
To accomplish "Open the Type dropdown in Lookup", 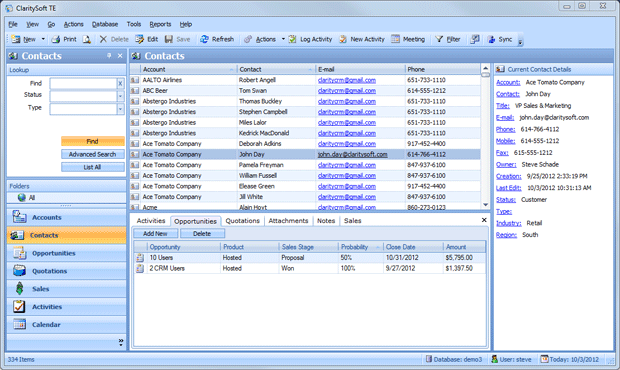I will coord(120,109).
